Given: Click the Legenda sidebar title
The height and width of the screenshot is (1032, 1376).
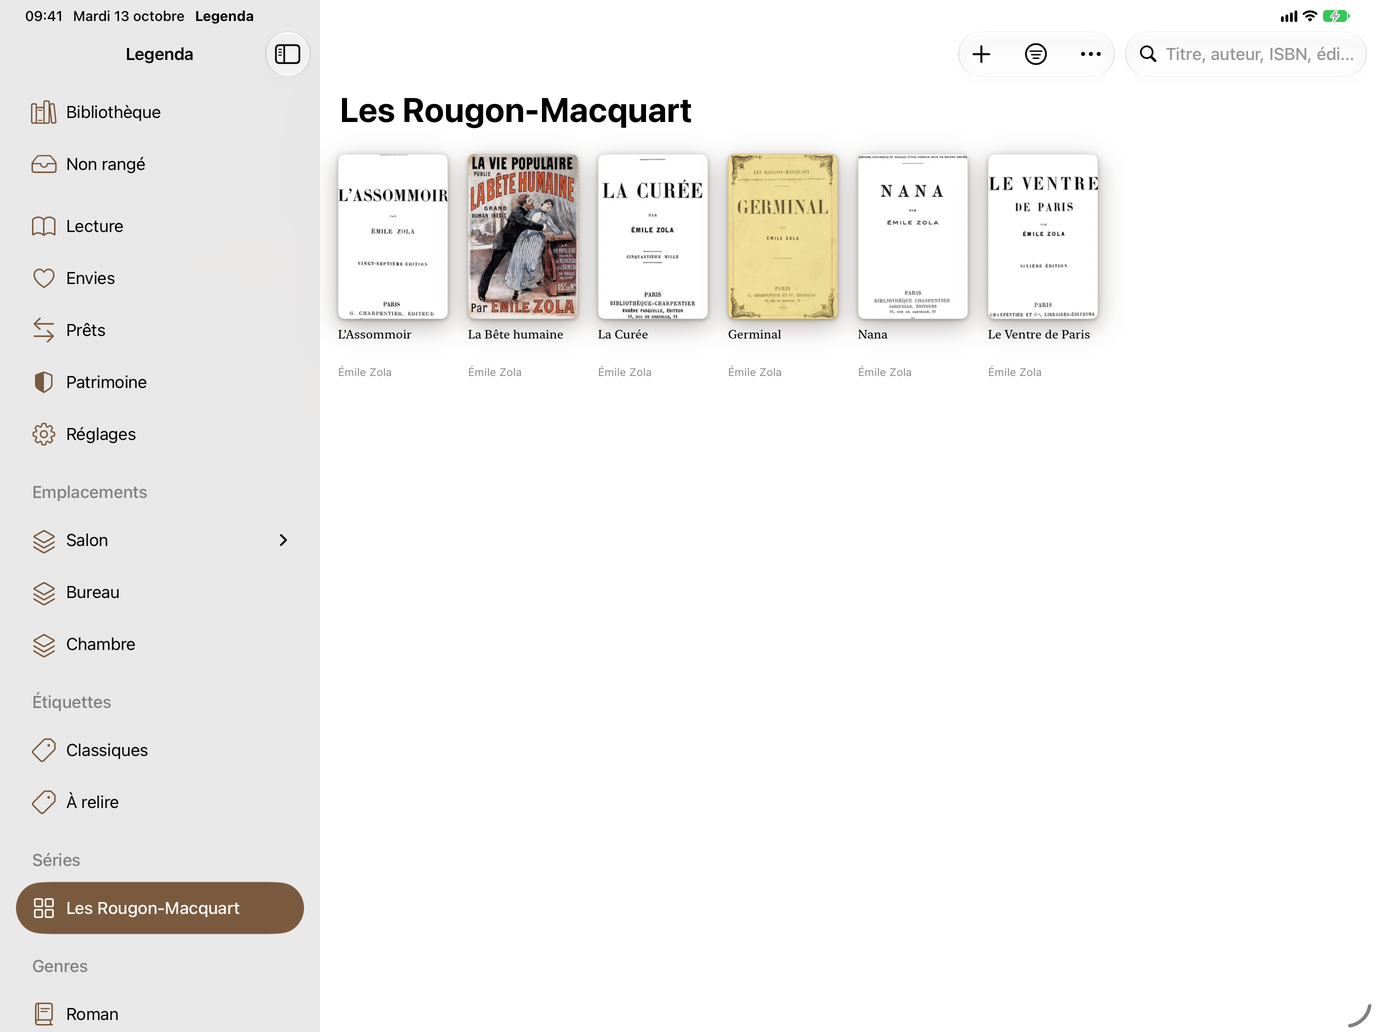Looking at the screenshot, I should tap(160, 54).
